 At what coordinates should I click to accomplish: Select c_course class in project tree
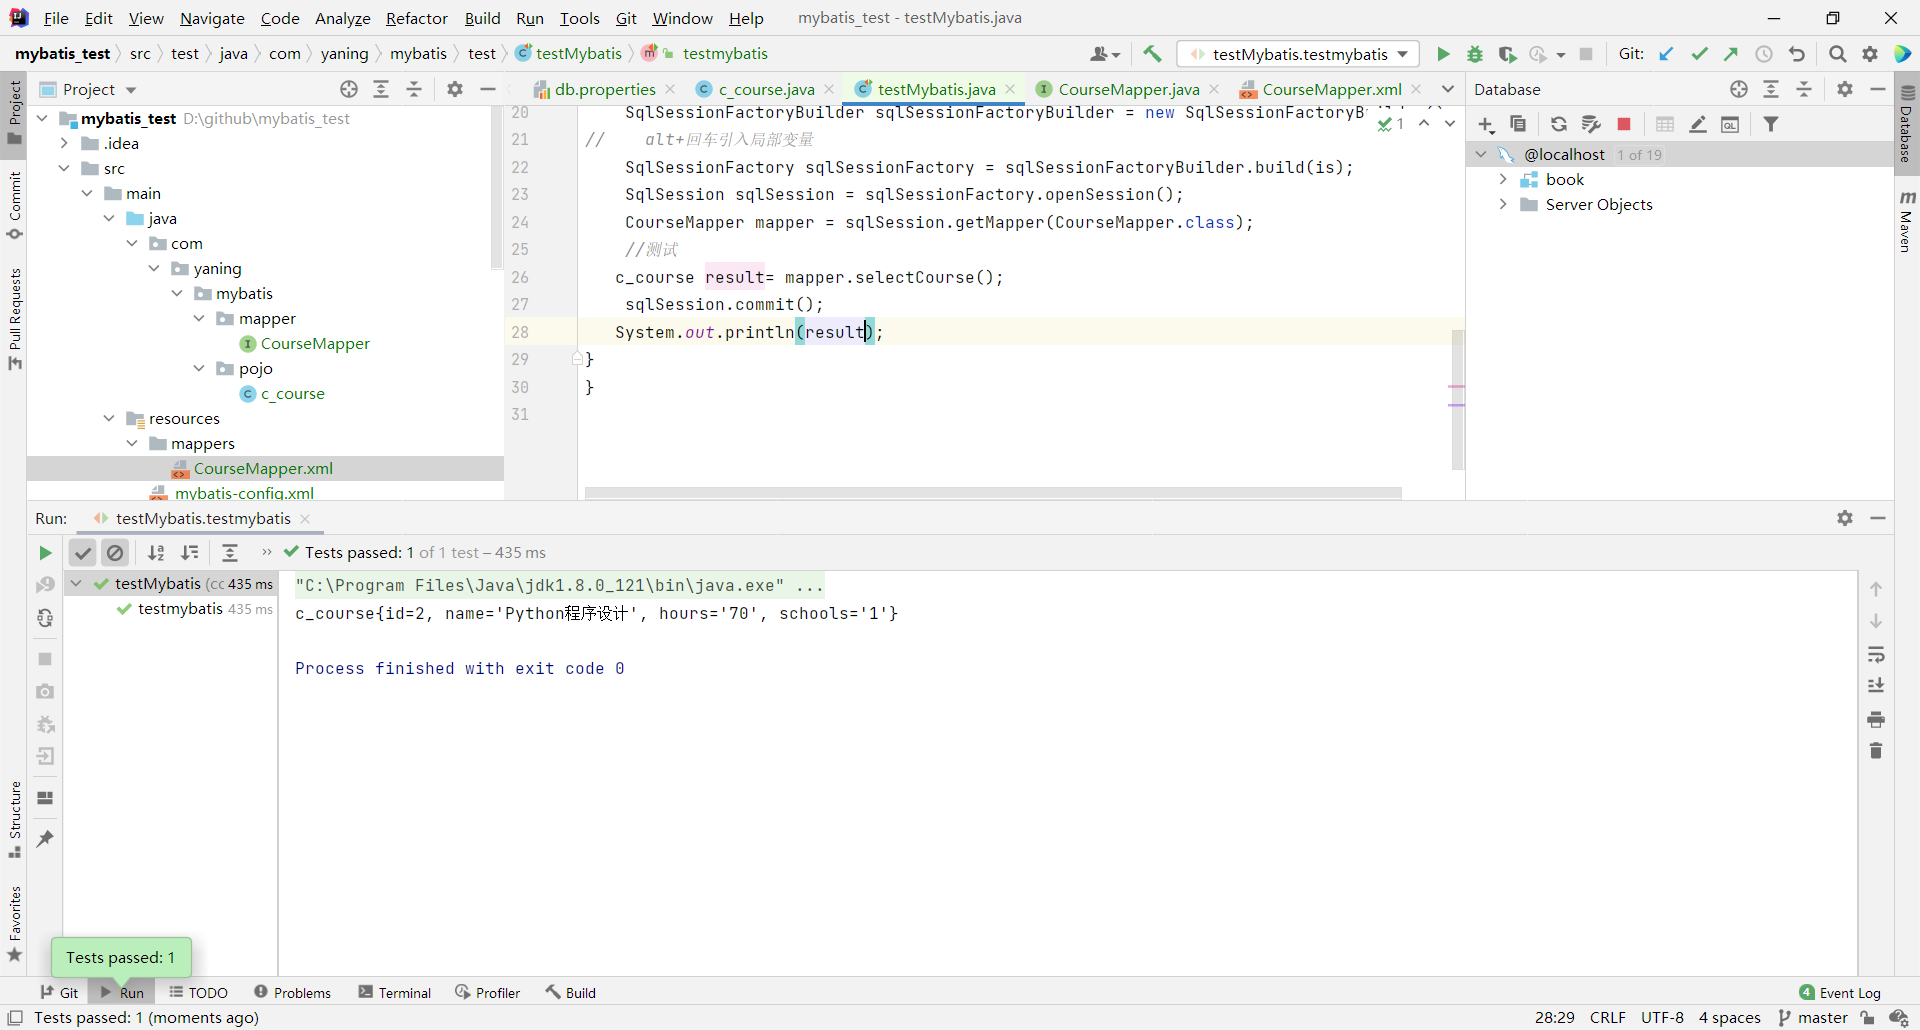(x=283, y=393)
